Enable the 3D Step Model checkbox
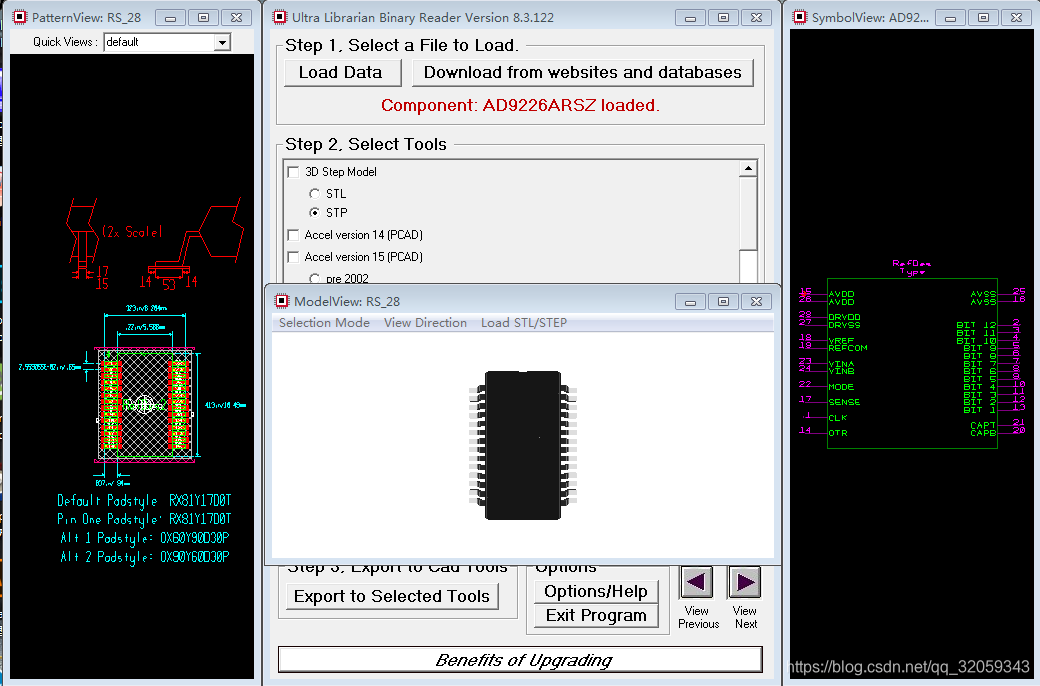 (293, 172)
